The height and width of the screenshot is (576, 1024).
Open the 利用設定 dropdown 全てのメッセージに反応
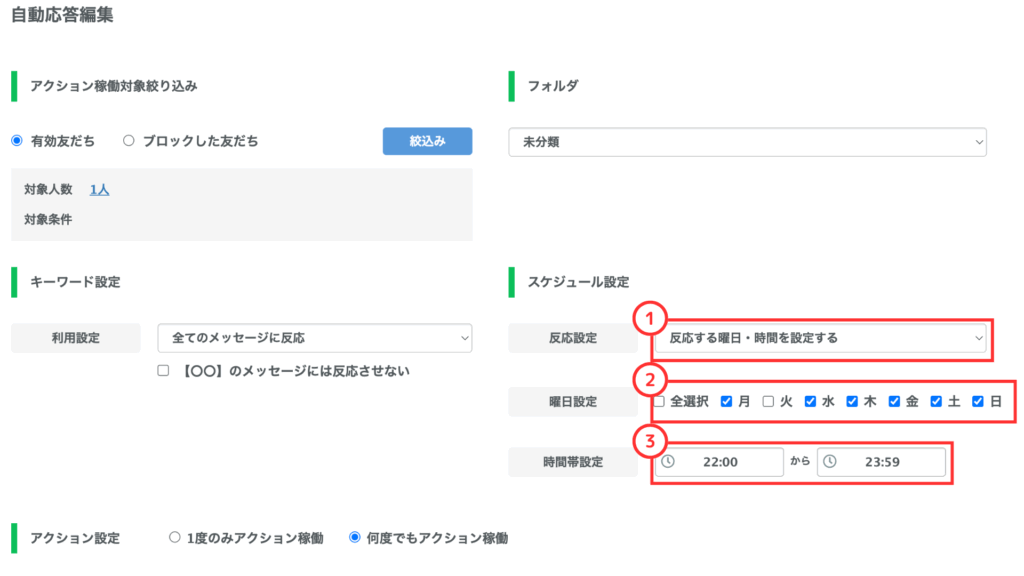315,338
